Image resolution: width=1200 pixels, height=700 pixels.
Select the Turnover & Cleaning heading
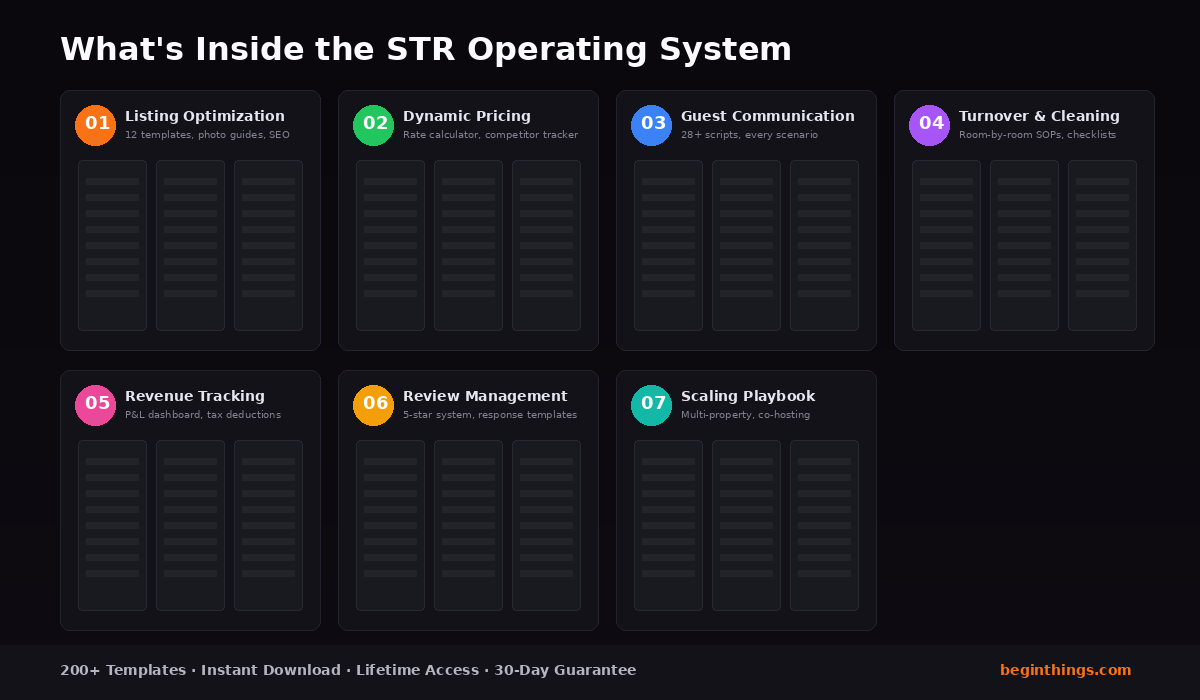pyautogui.click(x=1039, y=117)
